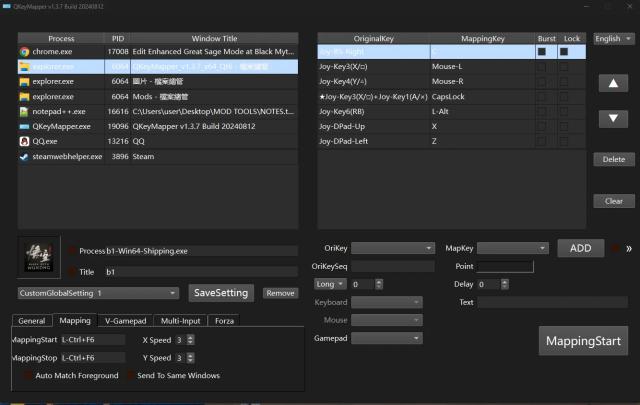The height and width of the screenshot is (405, 640).
Task: Click the Process column header
Action: (x=61, y=39)
